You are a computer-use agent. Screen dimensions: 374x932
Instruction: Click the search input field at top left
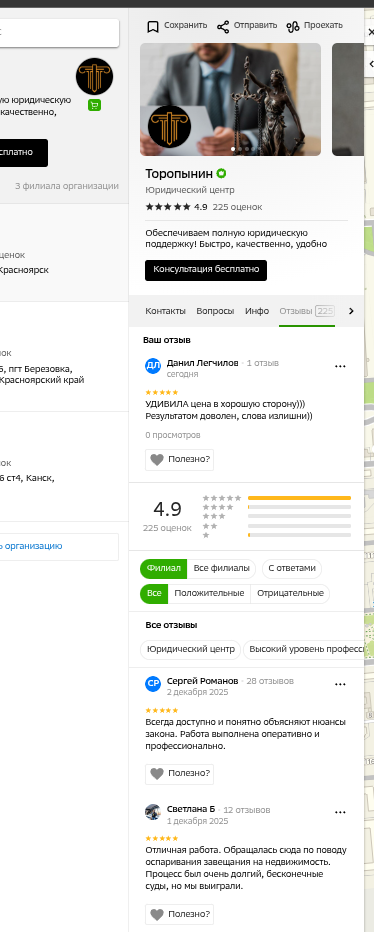pos(59,32)
